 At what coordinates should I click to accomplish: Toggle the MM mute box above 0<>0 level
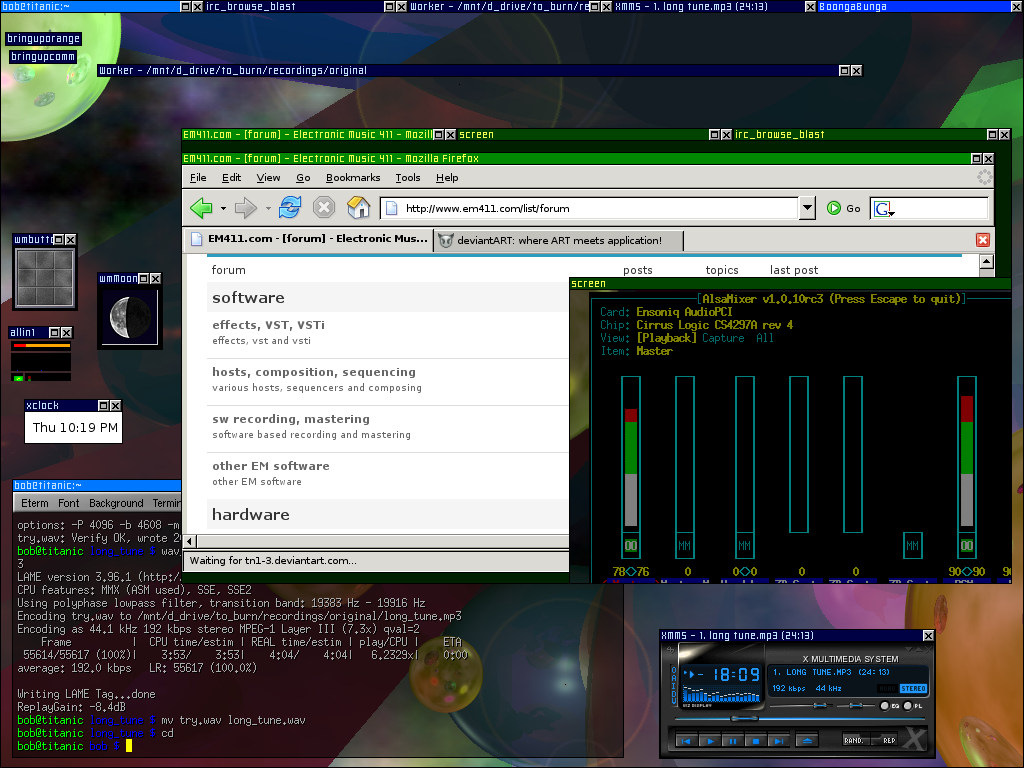744,545
